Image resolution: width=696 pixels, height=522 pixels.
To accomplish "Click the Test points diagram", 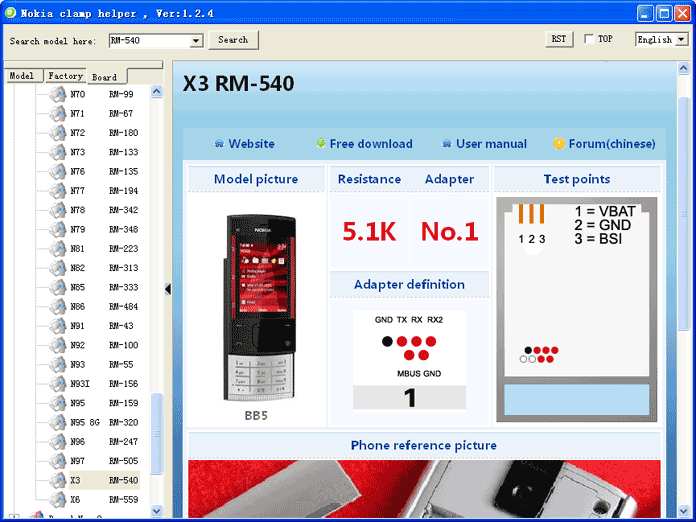I will (x=577, y=309).
